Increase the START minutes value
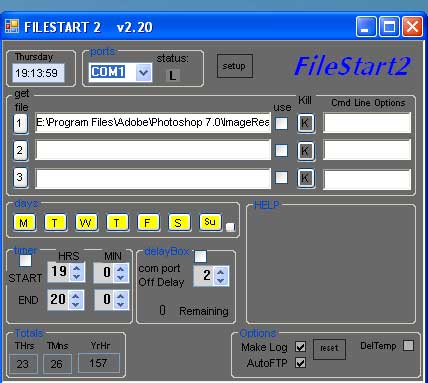 (121, 268)
